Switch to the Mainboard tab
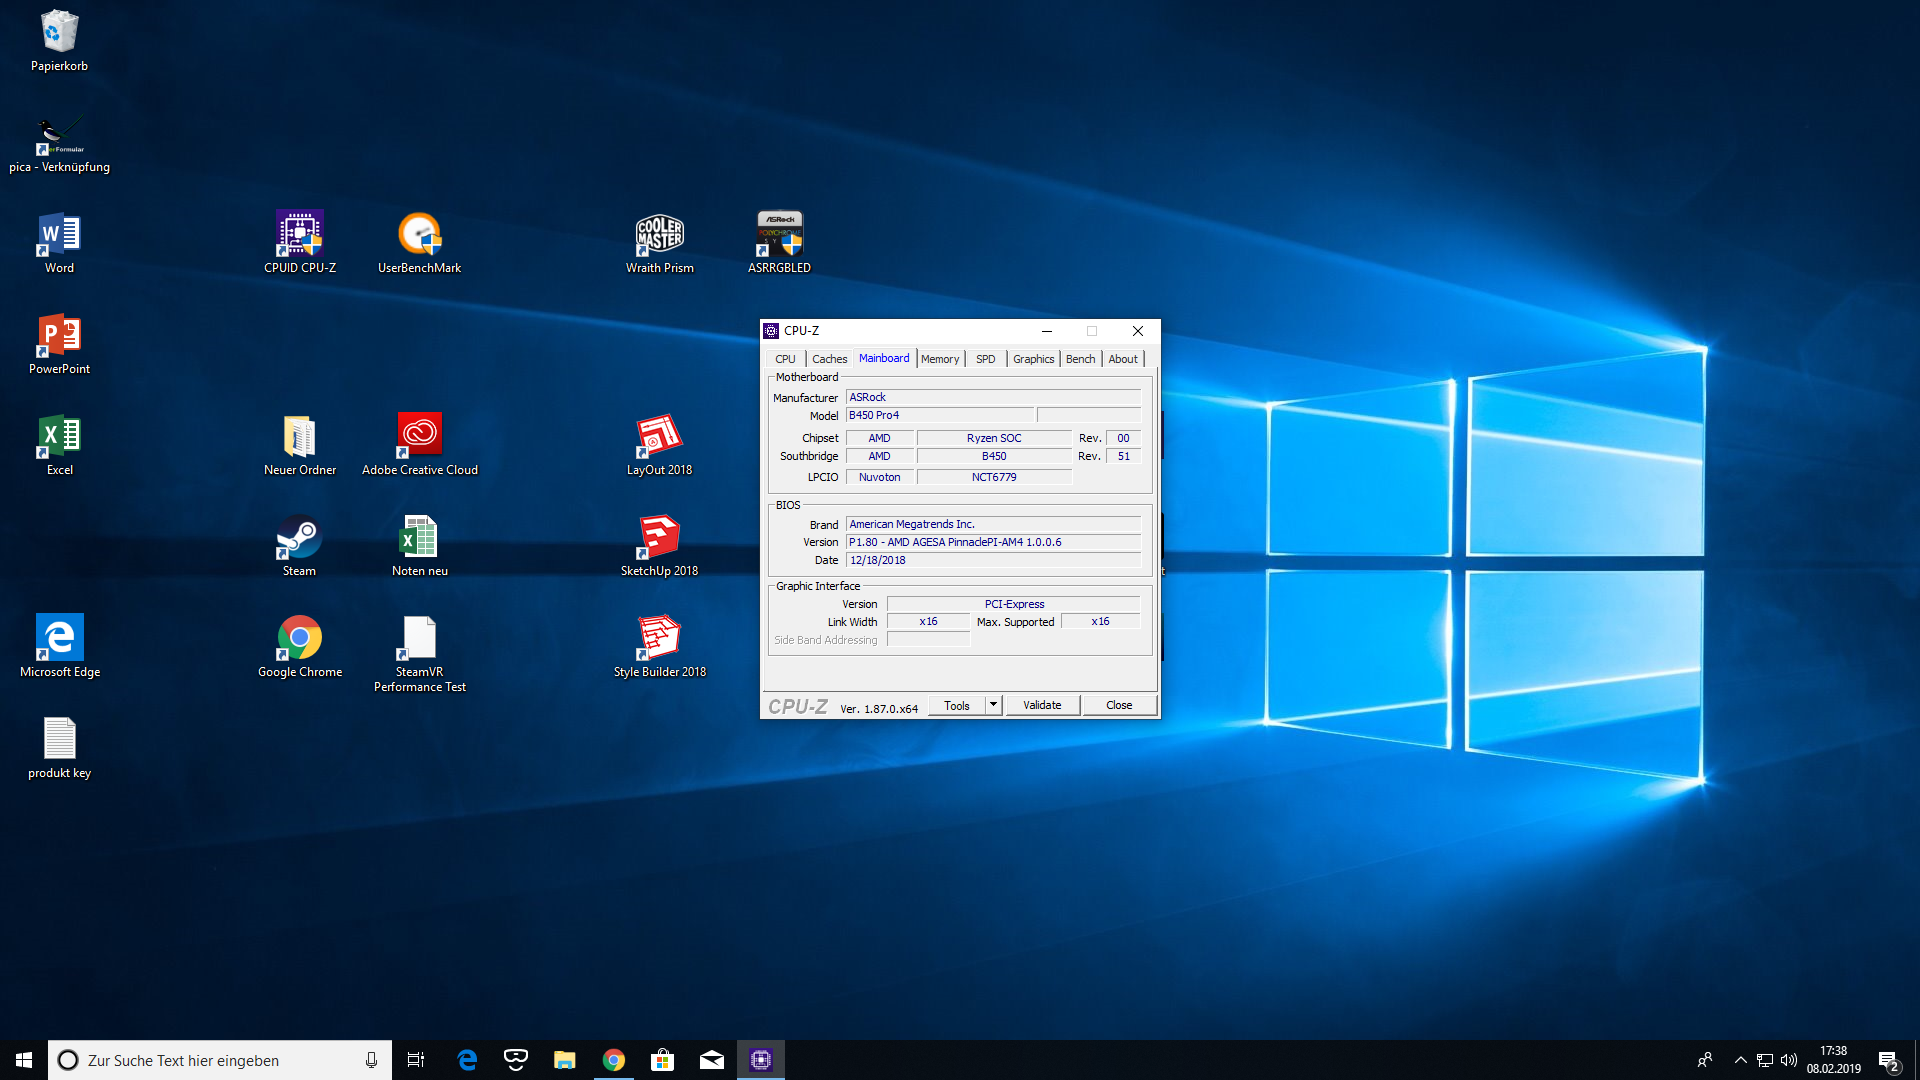 coord(884,358)
